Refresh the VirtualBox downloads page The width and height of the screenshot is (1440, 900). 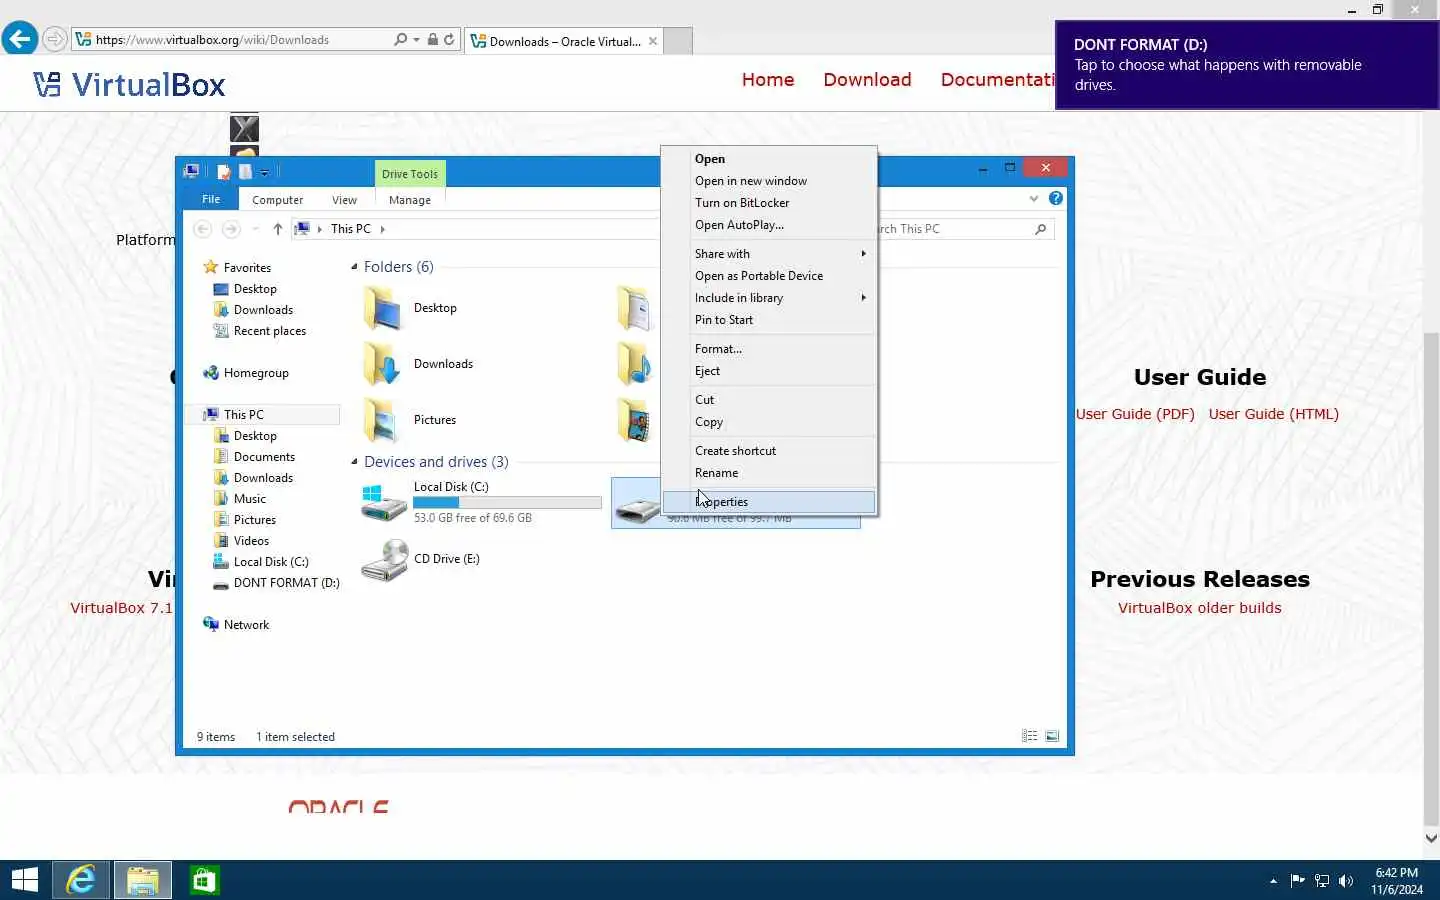pyautogui.click(x=449, y=40)
